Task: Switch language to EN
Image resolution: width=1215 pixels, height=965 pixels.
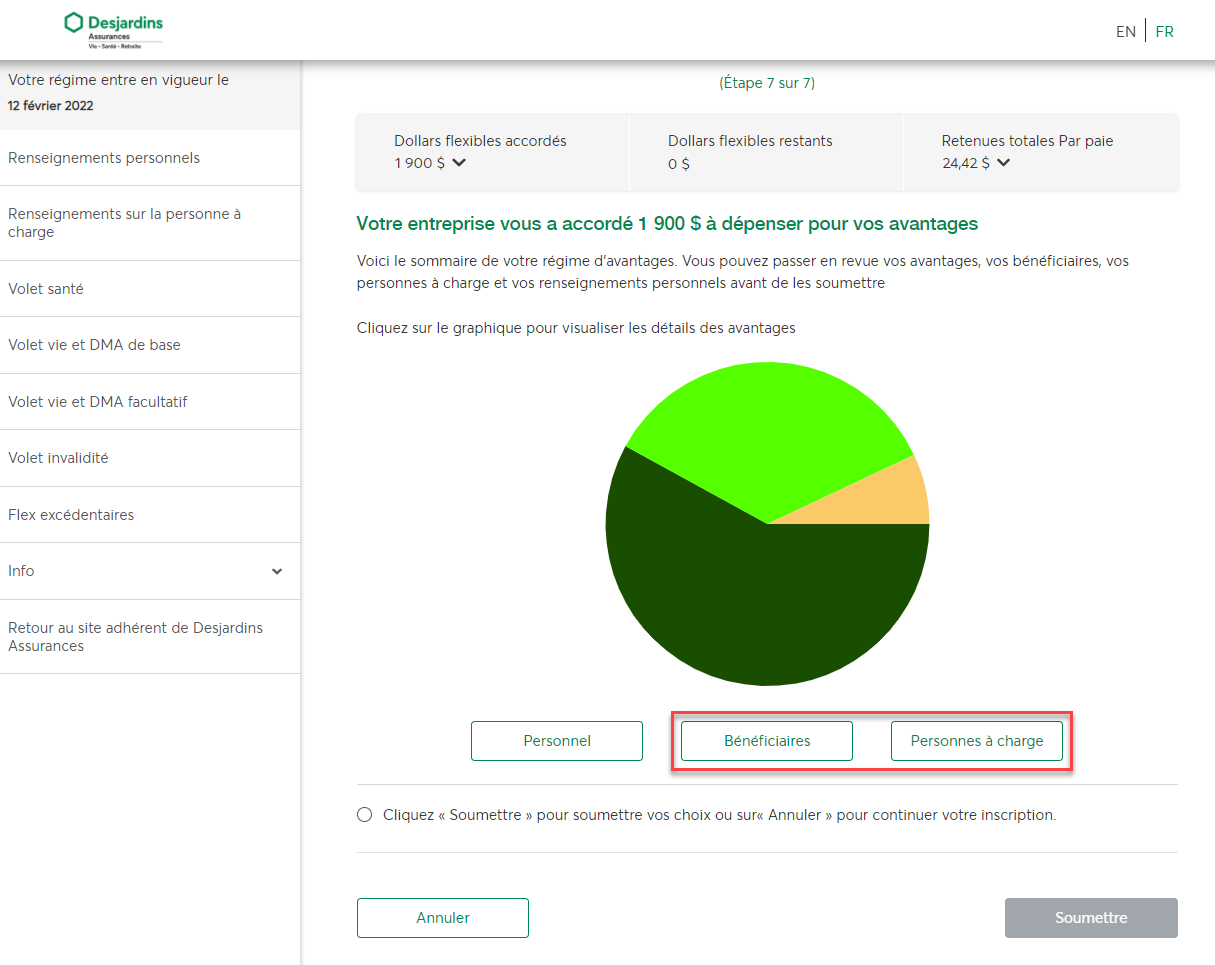Action: [x=1126, y=31]
